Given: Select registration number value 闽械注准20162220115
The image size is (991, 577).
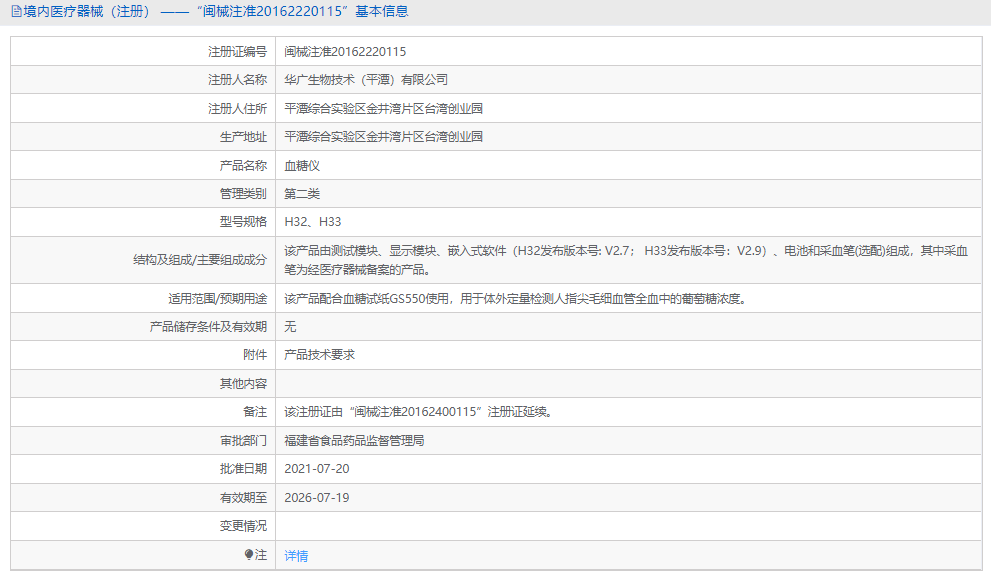Looking at the screenshot, I should pyautogui.click(x=345, y=52).
